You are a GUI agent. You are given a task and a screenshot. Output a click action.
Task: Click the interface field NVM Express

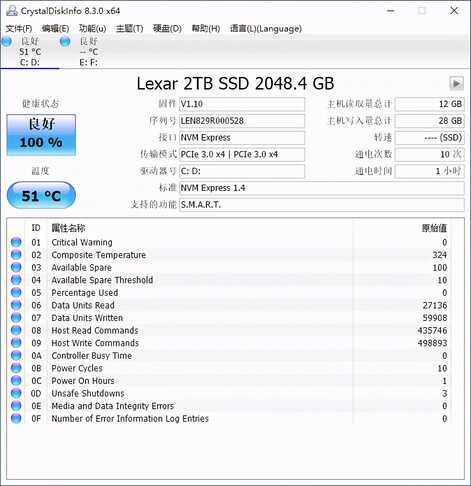(x=242, y=138)
